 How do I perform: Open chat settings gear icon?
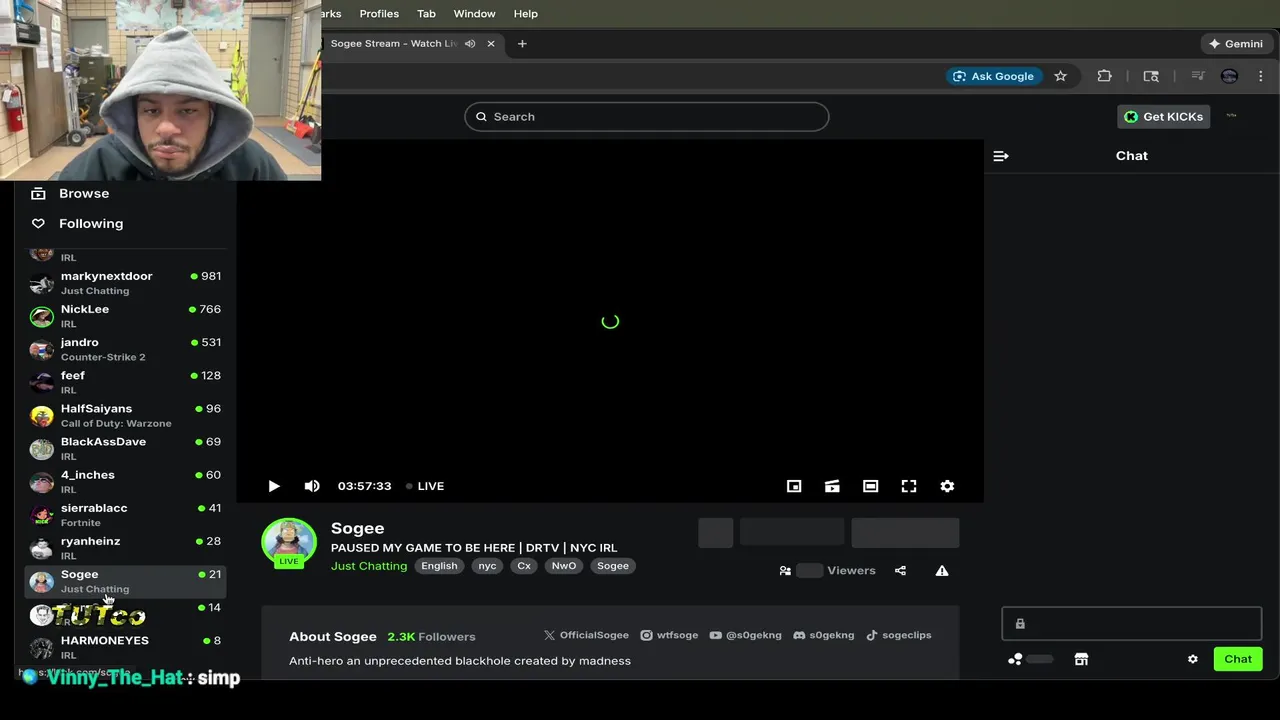(1193, 659)
